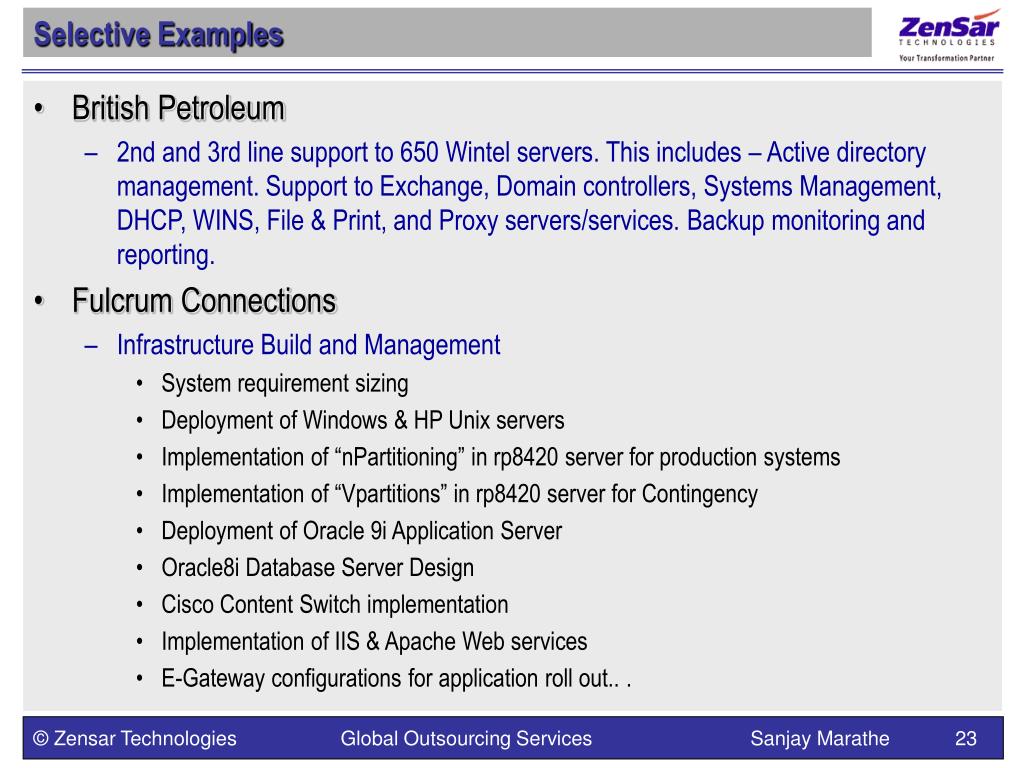
Task: Click '© Zensar Technologies' footer text
Action: tap(135, 738)
